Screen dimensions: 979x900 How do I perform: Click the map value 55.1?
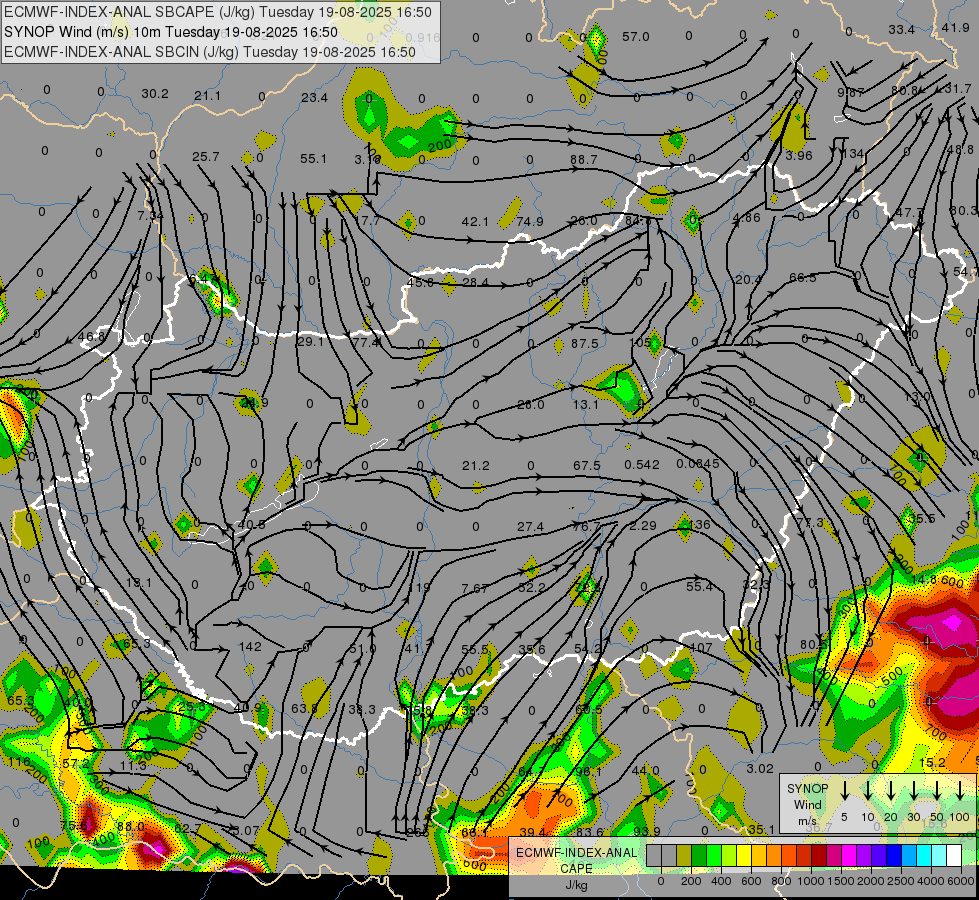[313, 159]
